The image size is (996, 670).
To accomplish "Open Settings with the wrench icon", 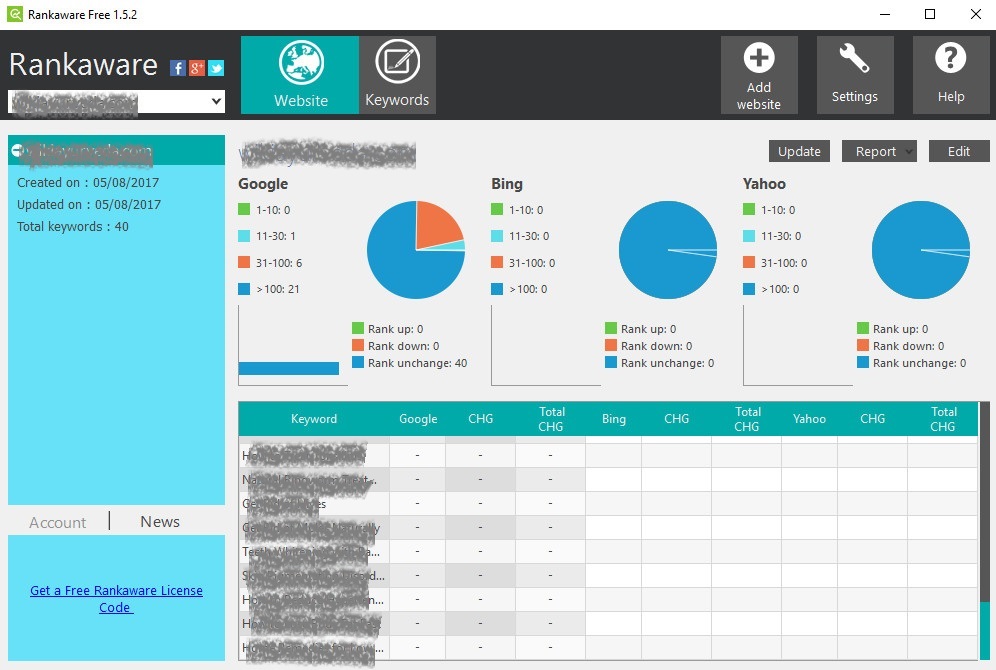I will (x=855, y=75).
